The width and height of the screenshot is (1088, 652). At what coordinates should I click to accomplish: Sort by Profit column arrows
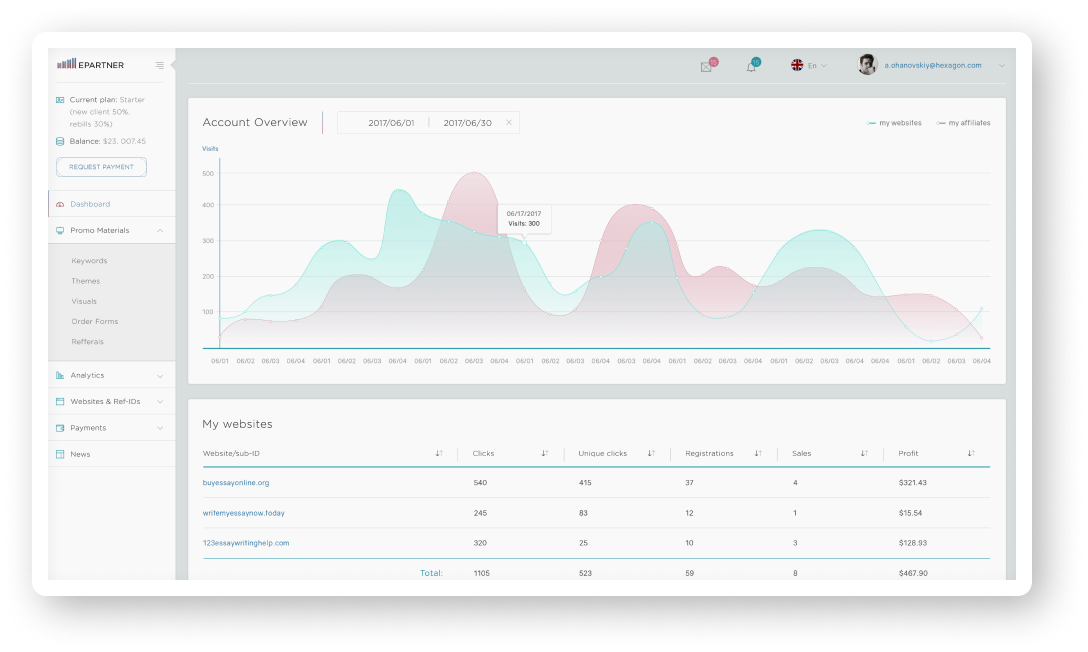971,454
